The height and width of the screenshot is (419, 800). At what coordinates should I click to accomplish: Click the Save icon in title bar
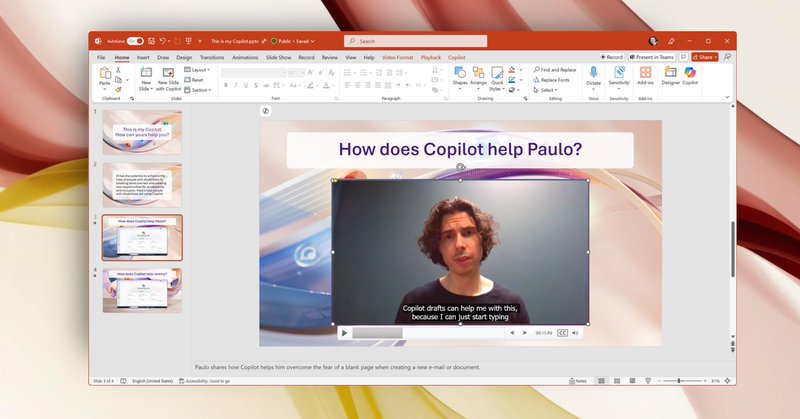(152, 41)
